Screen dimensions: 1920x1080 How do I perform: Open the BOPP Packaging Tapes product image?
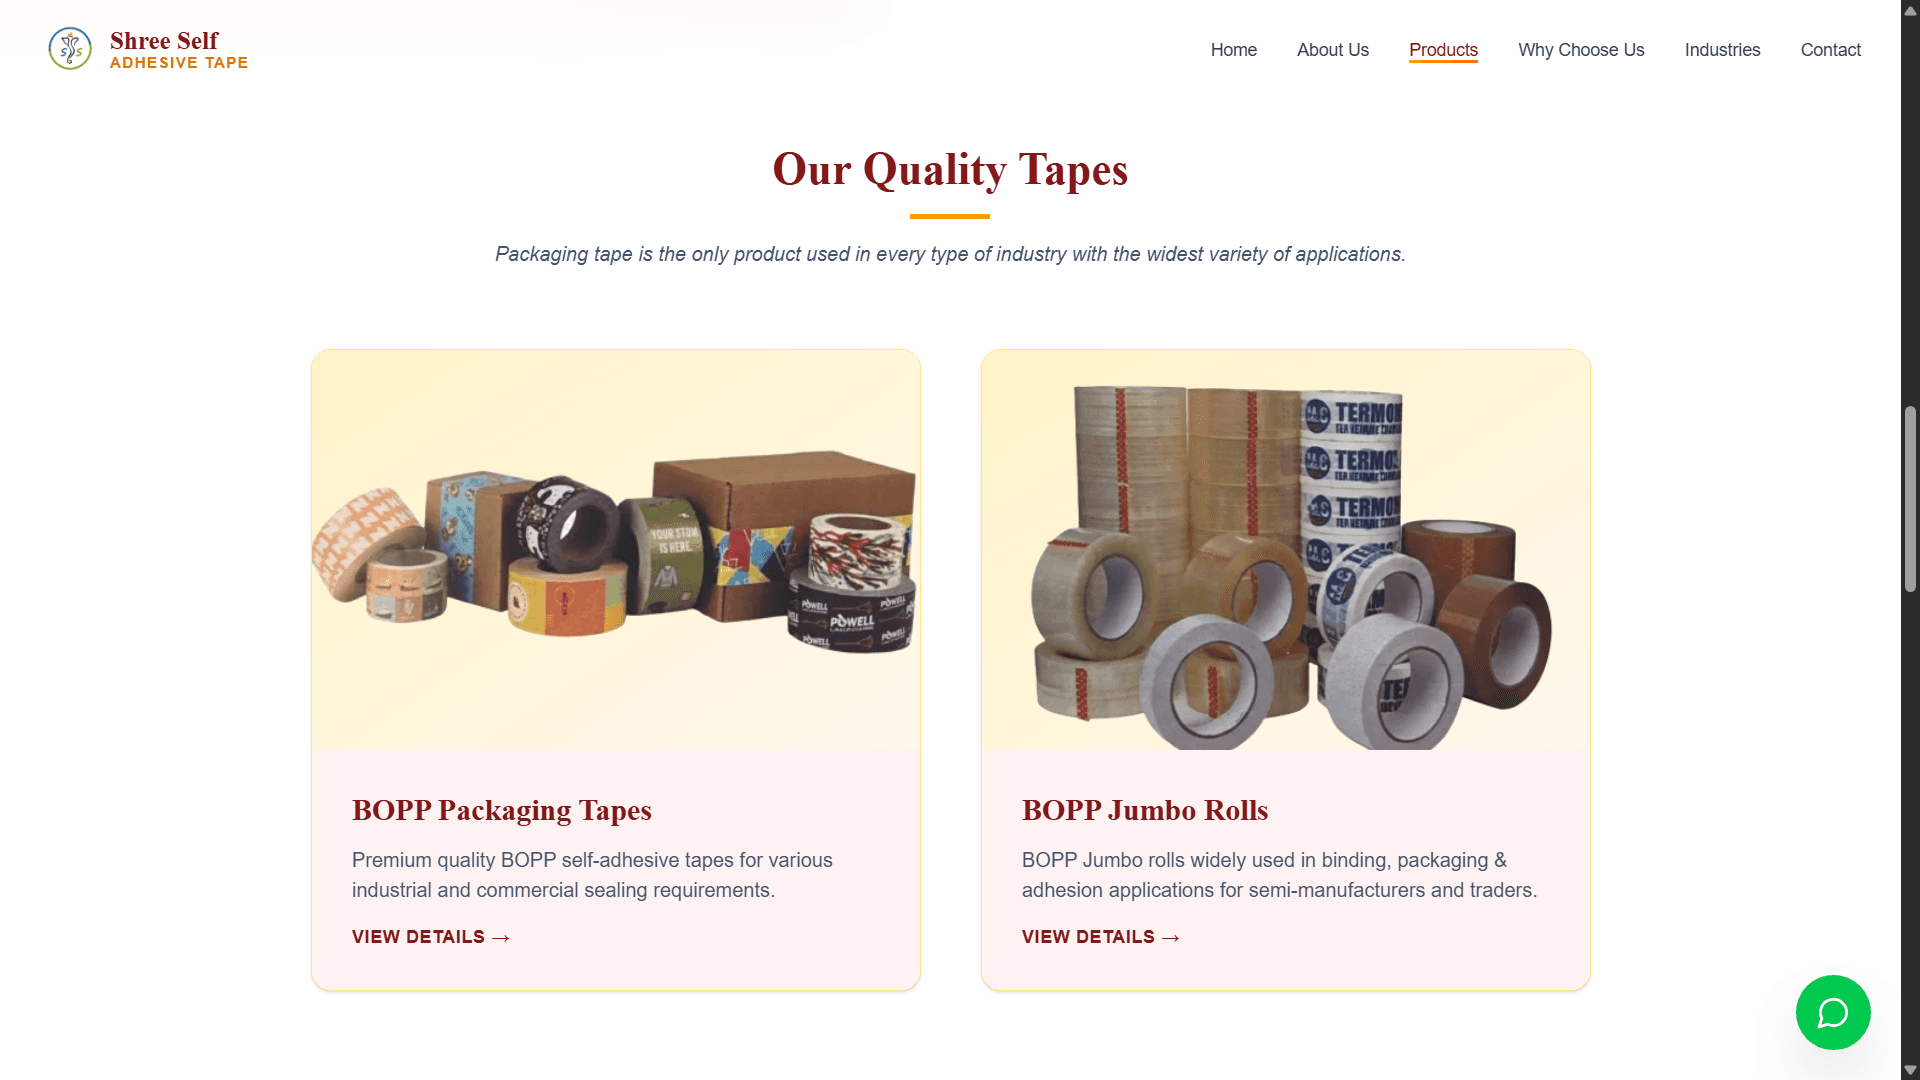point(616,549)
